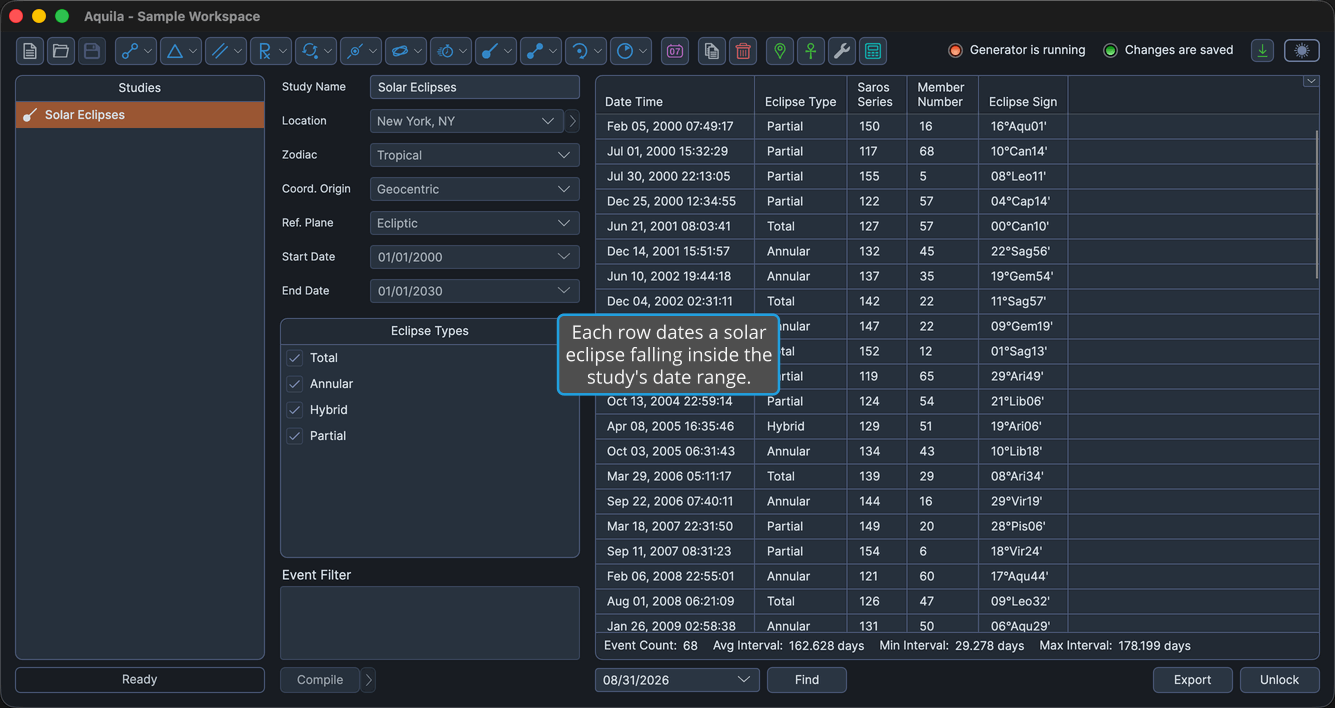Select Solar Eclipses in the Studies list
The height and width of the screenshot is (708, 1335).
click(140, 115)
